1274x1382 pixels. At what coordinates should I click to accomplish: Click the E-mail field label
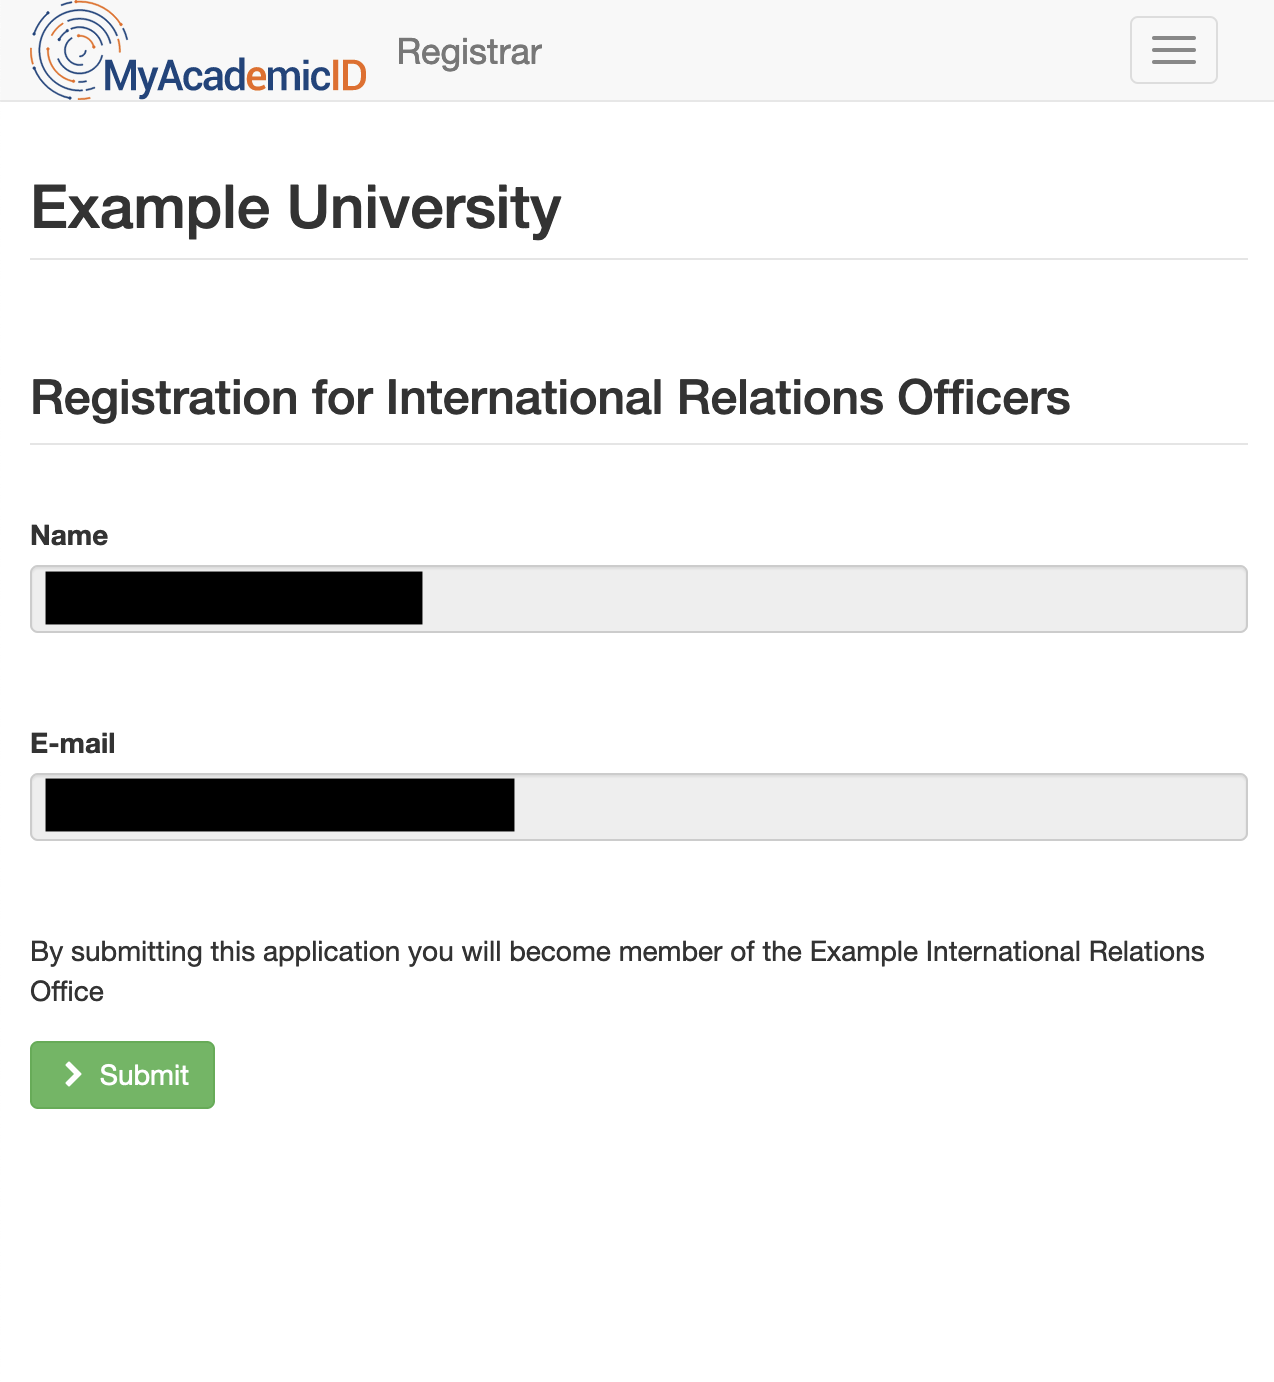73,744
